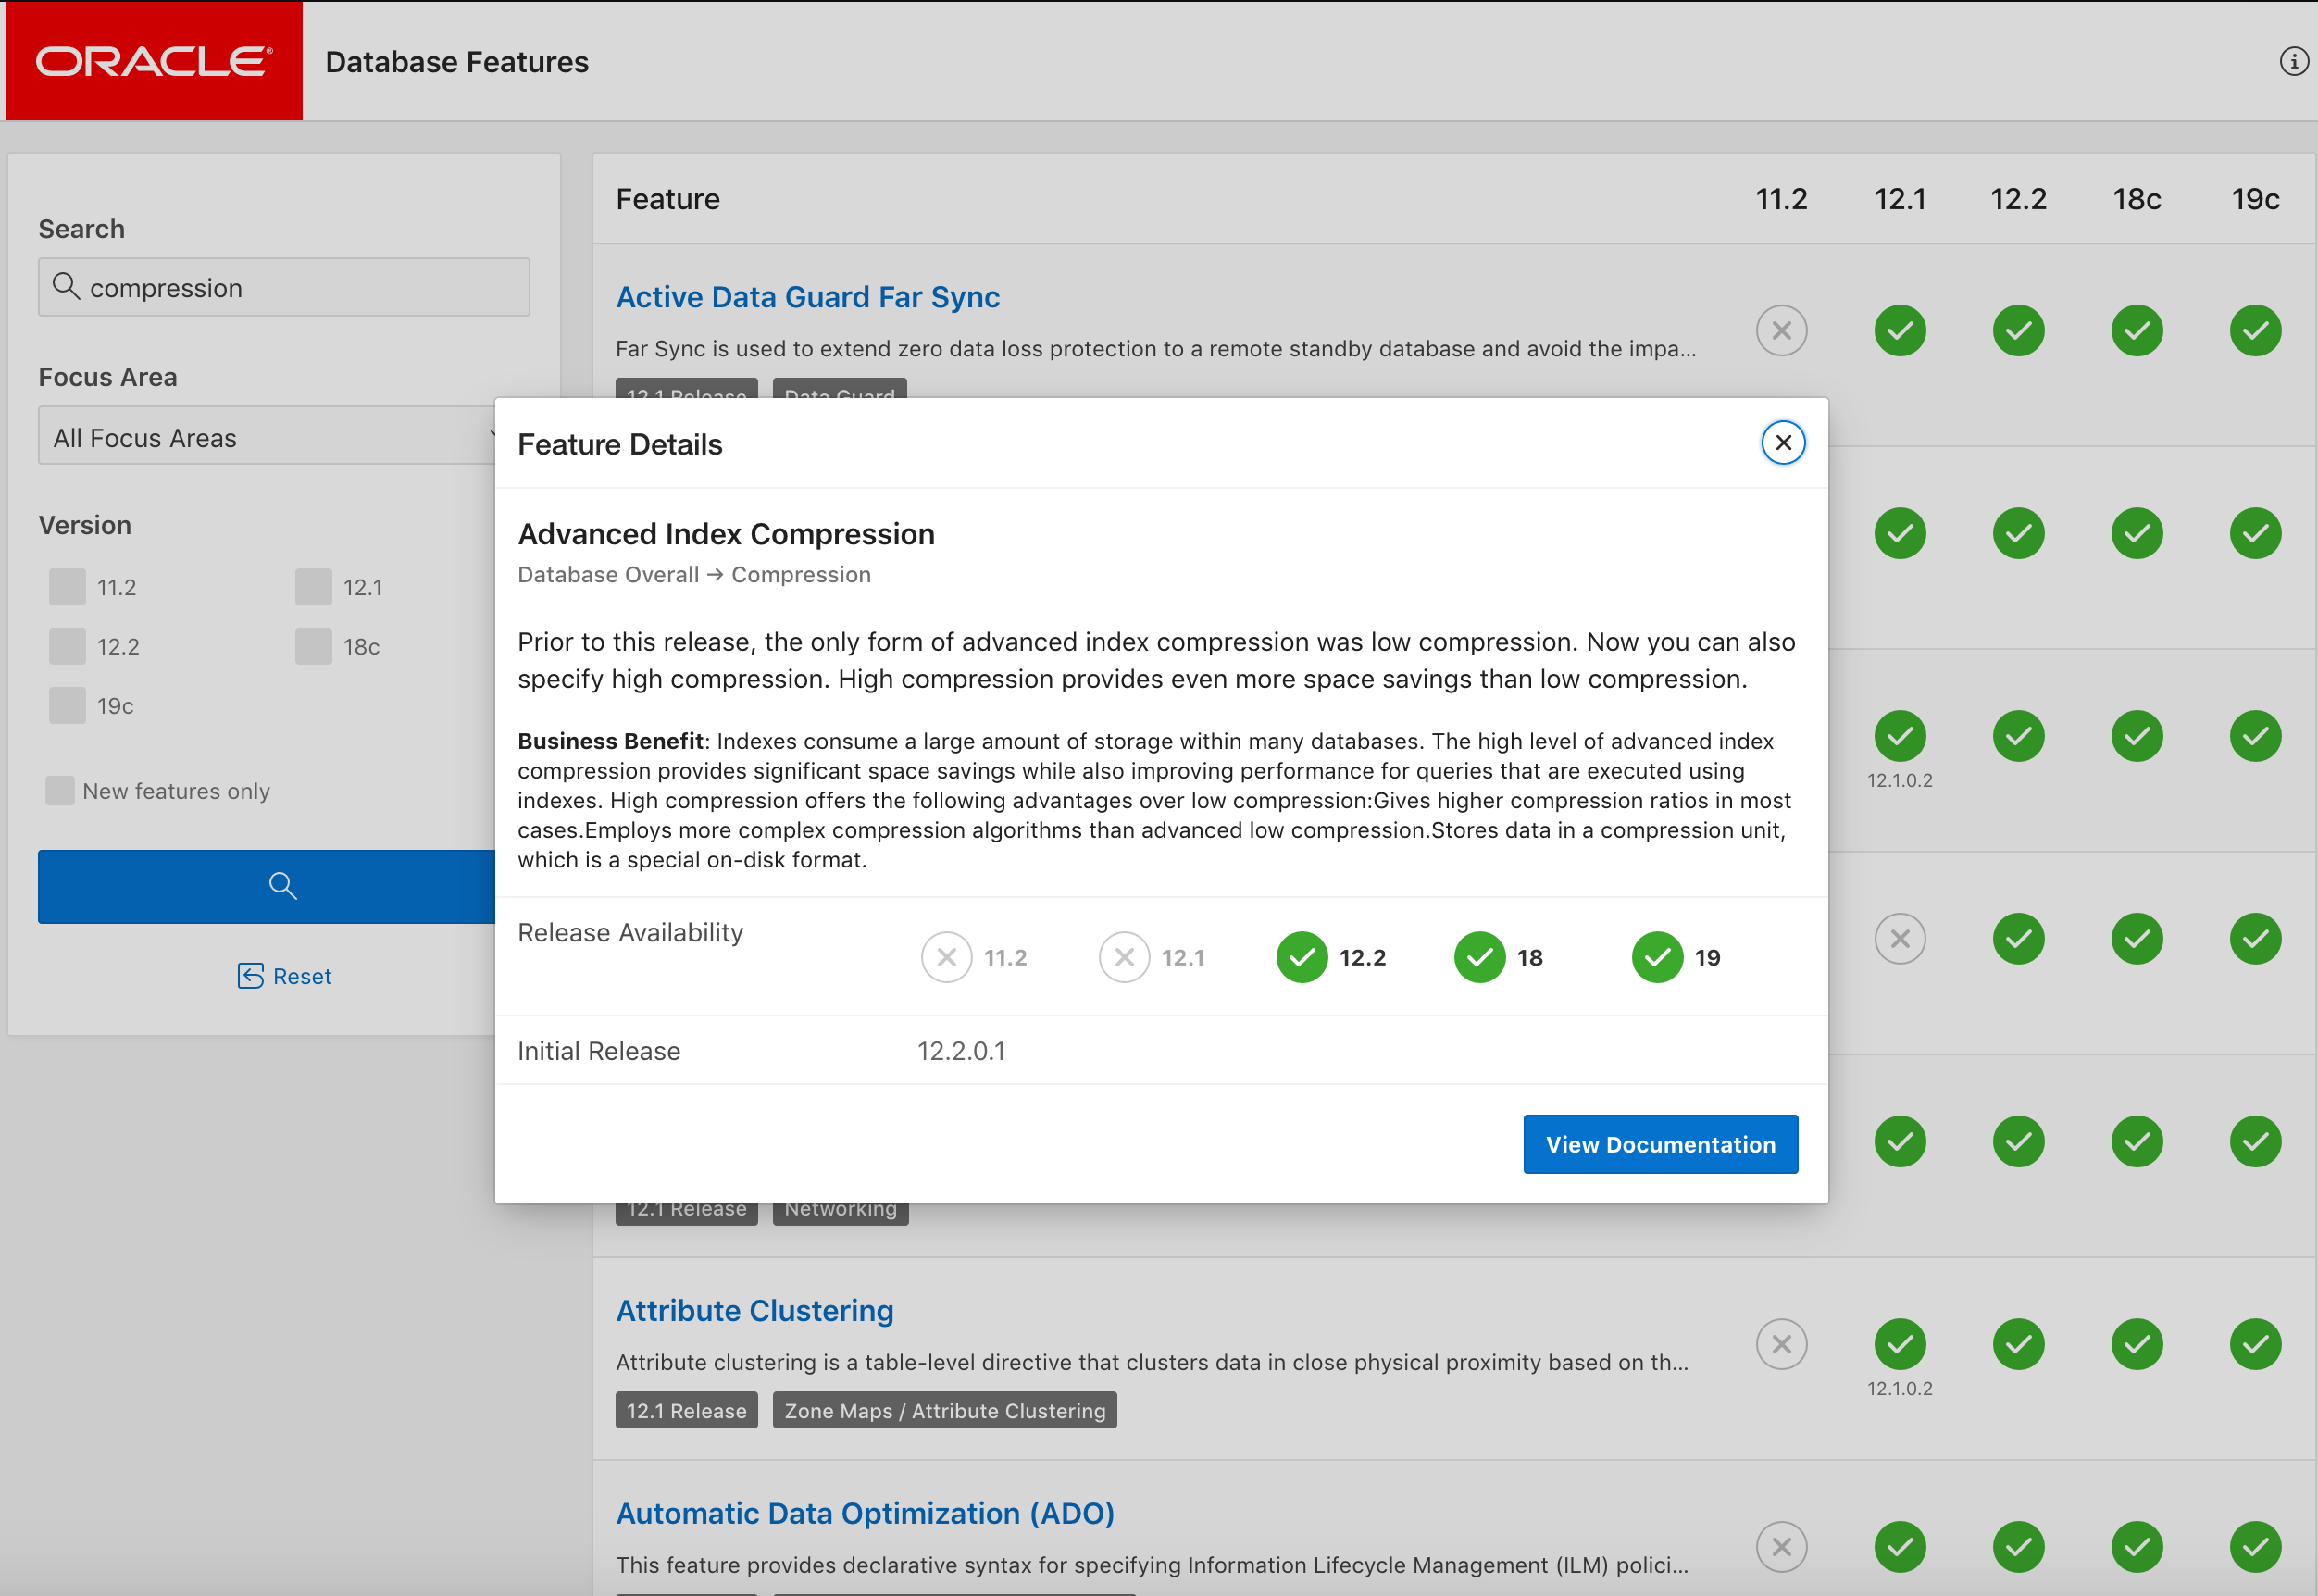This screenshot has height=1596, width=2318.
Task: Tick the 19c version filter
Action: pos(67,706)
